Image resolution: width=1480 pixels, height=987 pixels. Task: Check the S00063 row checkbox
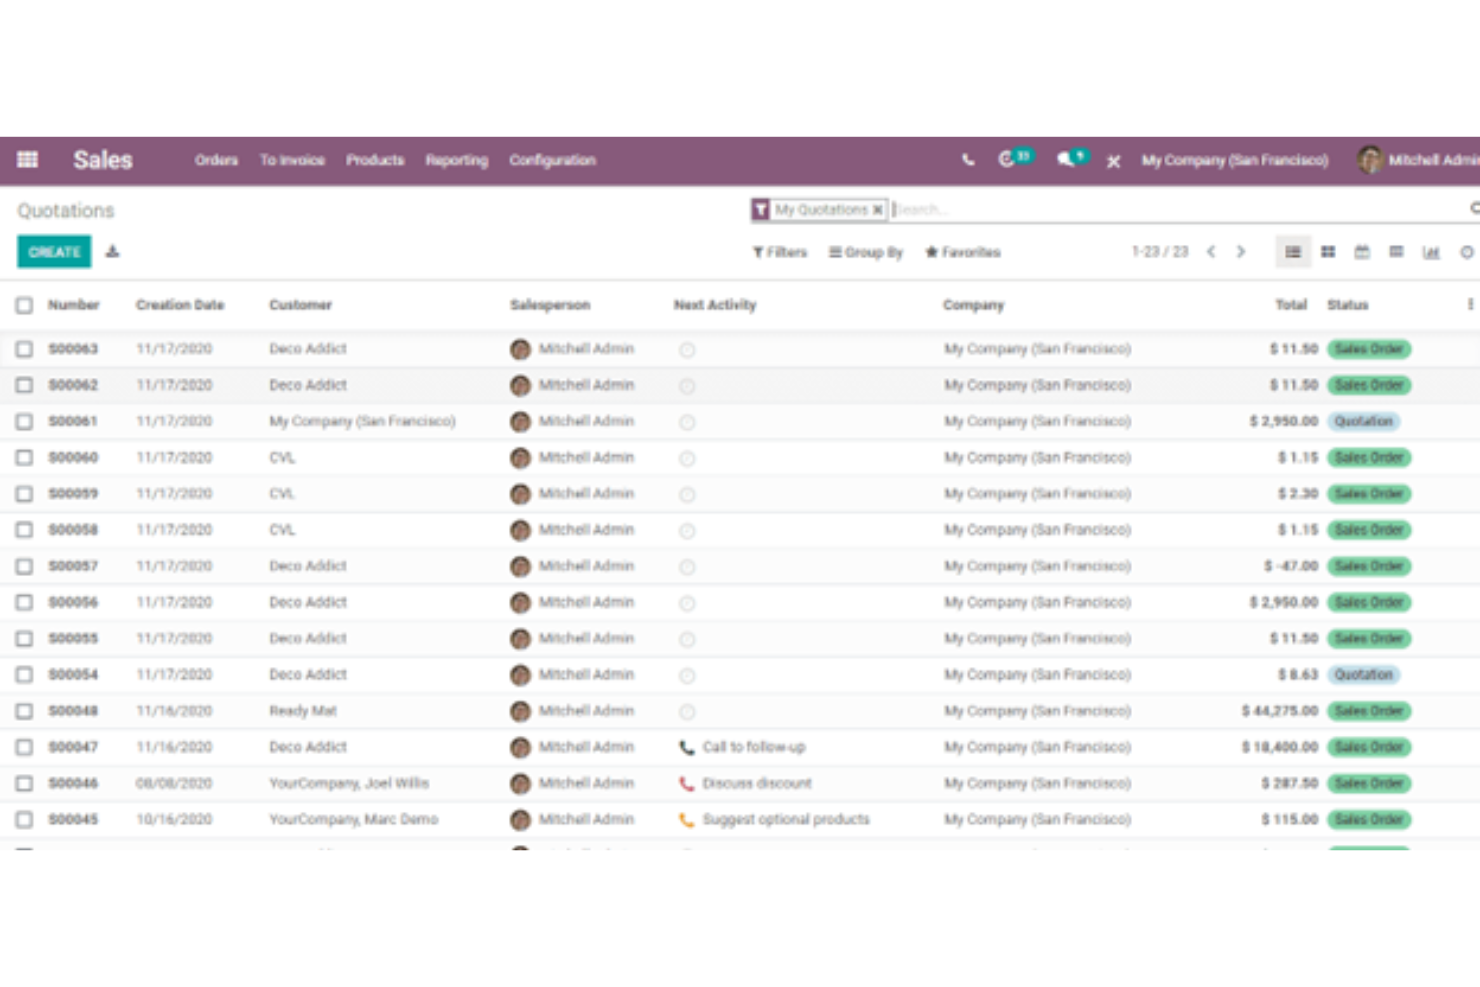click(25, 348)
